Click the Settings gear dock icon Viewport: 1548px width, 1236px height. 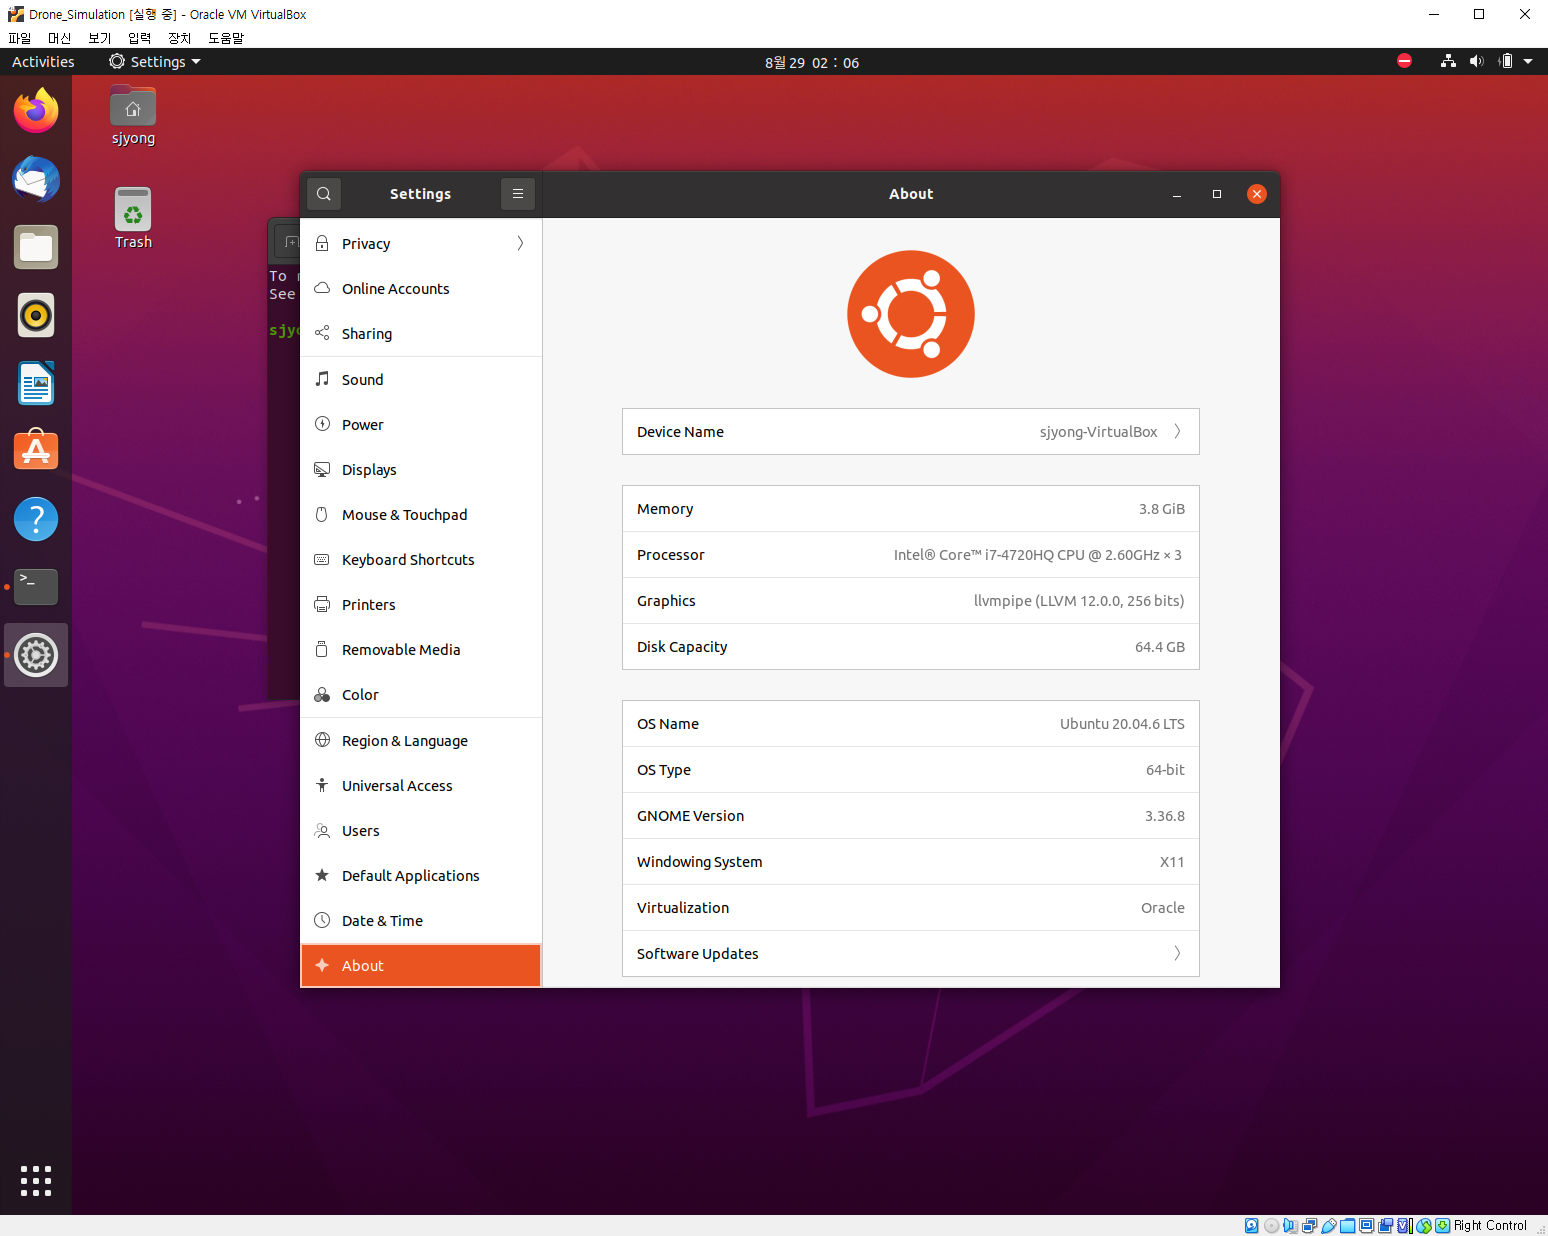point(36,655)
